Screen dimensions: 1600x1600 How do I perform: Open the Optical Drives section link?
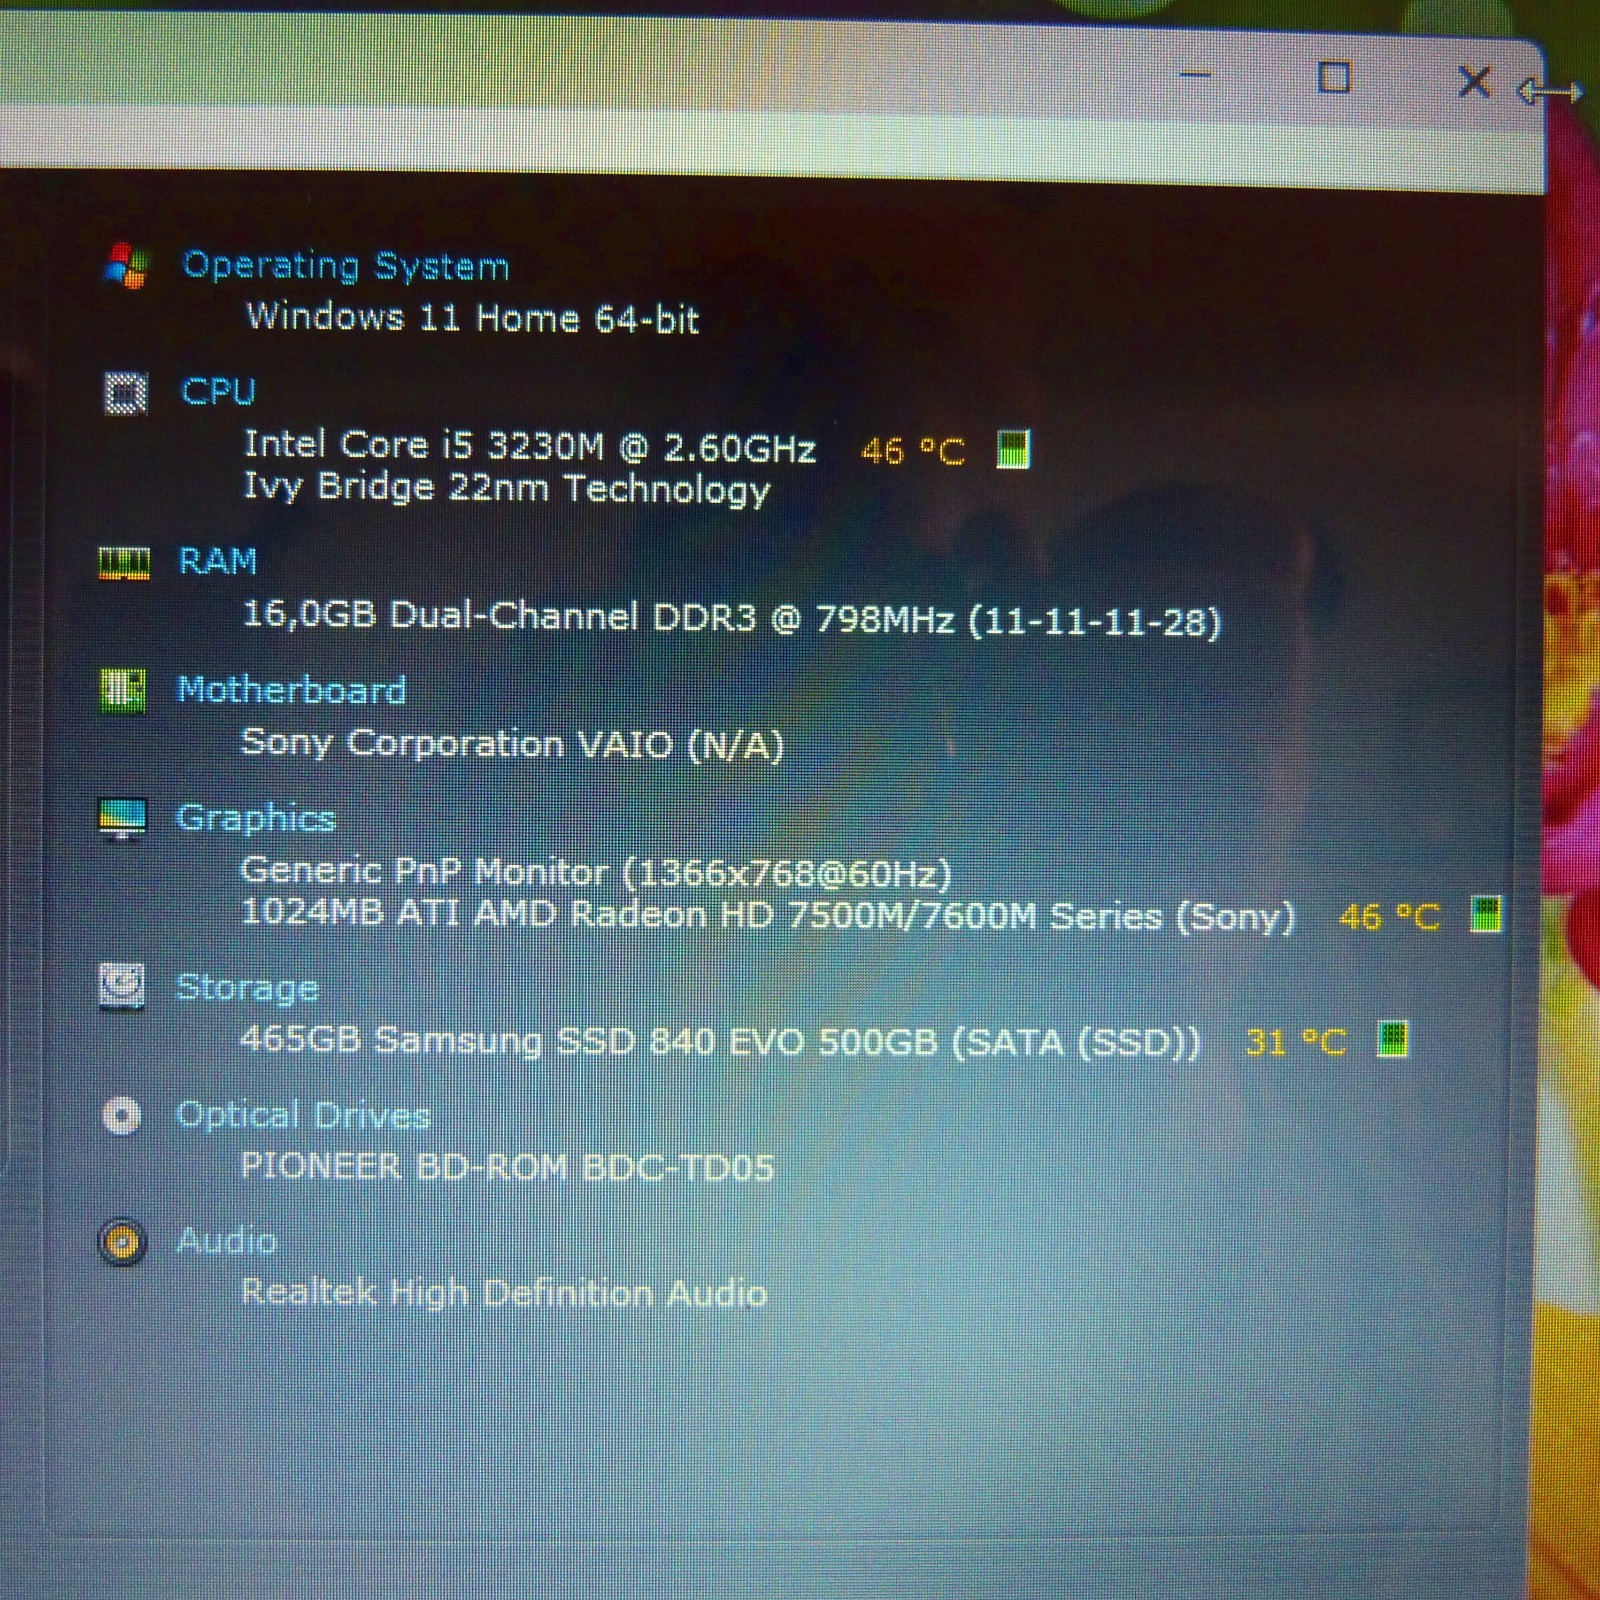(303, 1115)
